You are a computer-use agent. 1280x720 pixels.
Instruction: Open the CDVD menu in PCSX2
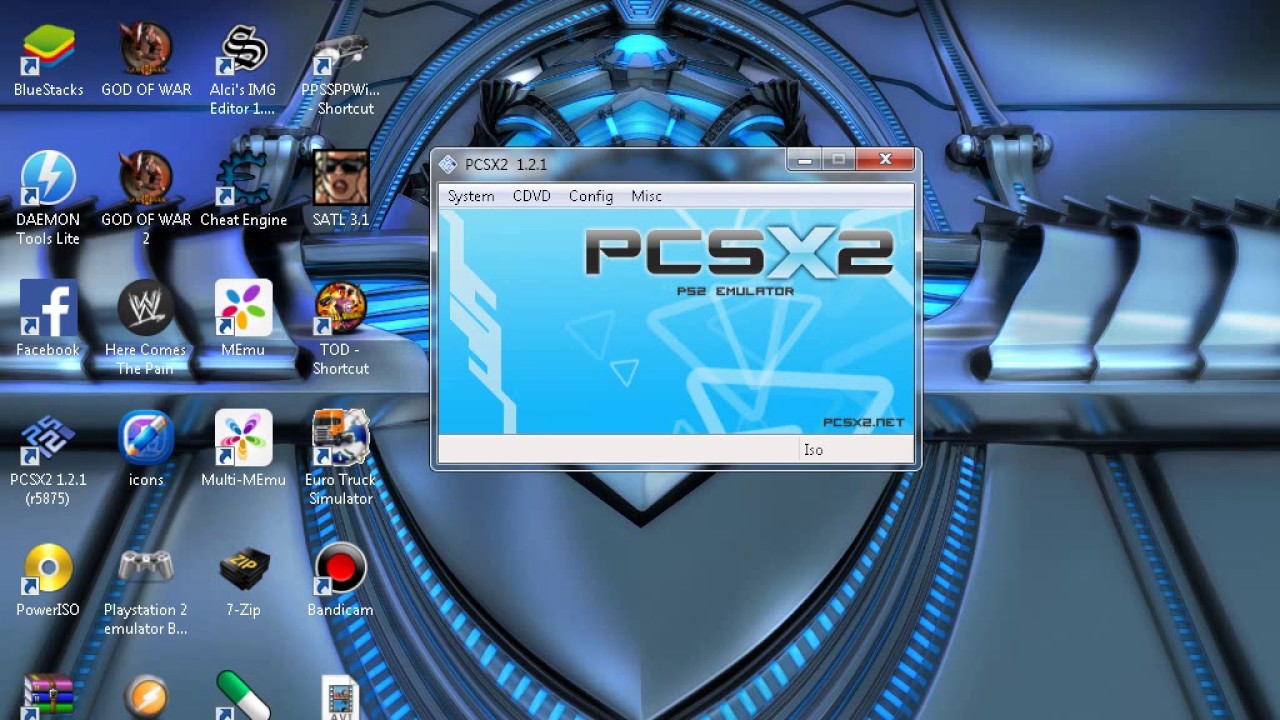point(532,196)
